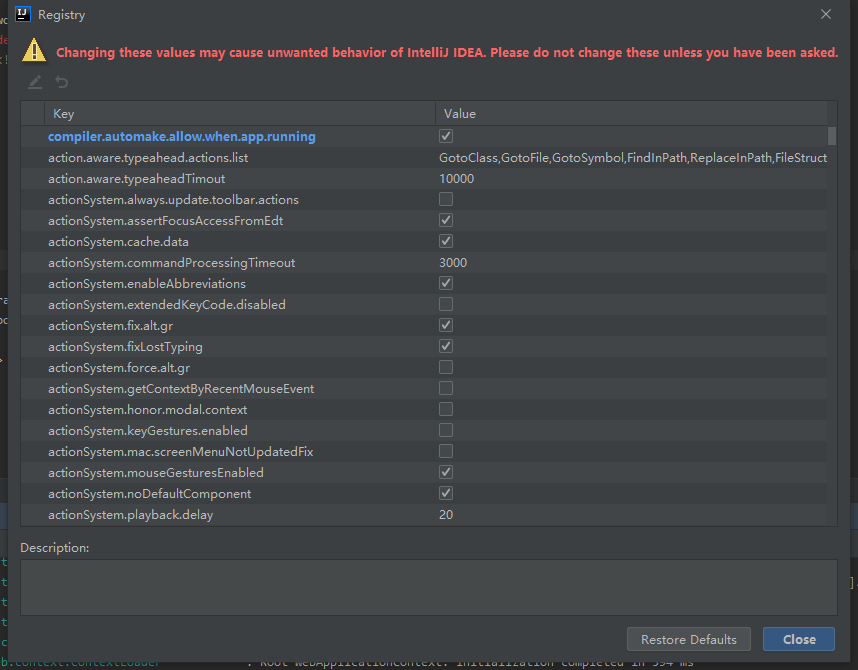Select actionSystem.commandProcessingTimeout key
The height and width of the screenshot is (670, 858).
pyautogui.click(x=171, y=263)
